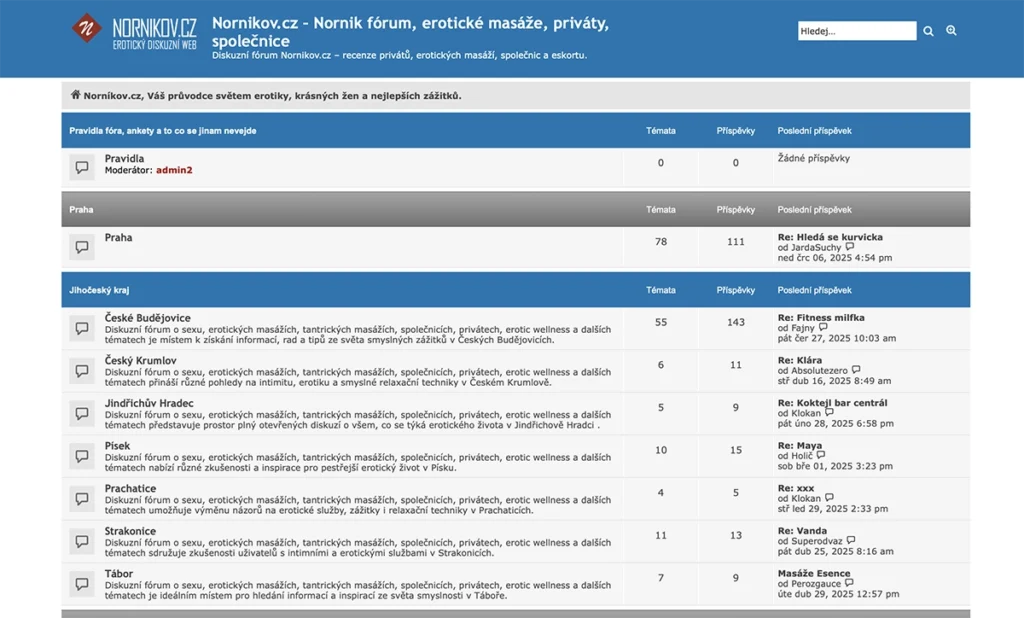The height and width of the screenshot is (618, 1024).
Task: View latest post icon after Klokan in Prachatice row
Action: pyautogui.click(x=829, y=498)
